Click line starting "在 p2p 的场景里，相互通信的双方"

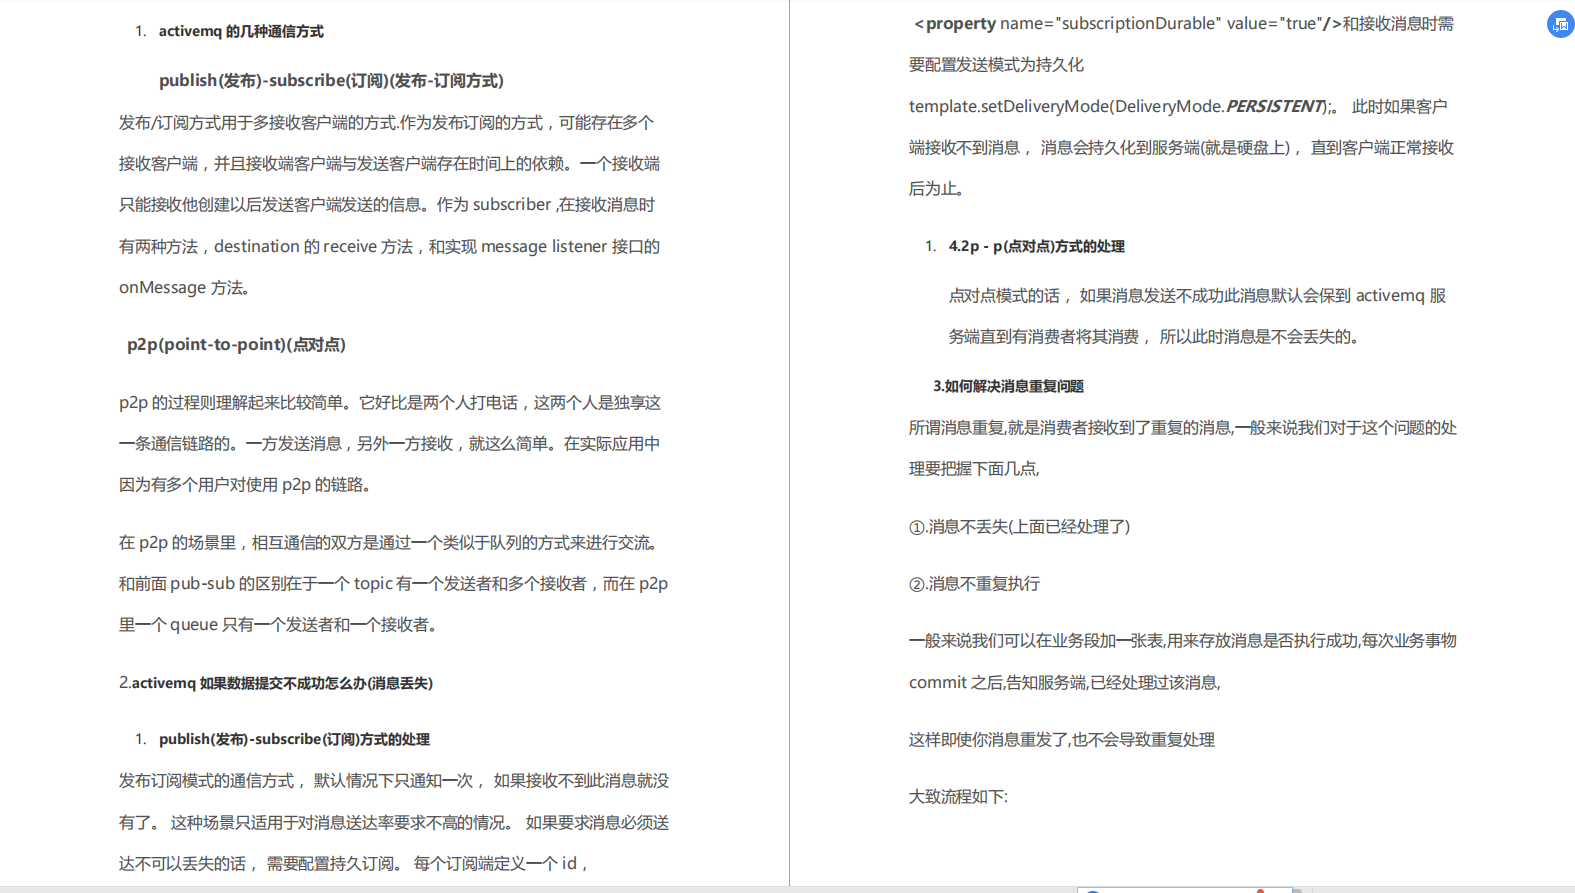(x=390, y=542)
